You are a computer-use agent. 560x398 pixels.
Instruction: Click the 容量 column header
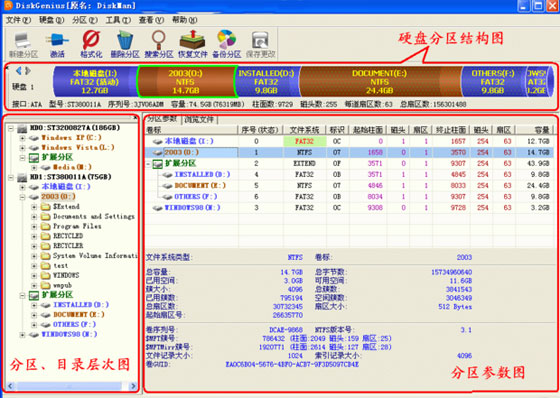point(535,130)
